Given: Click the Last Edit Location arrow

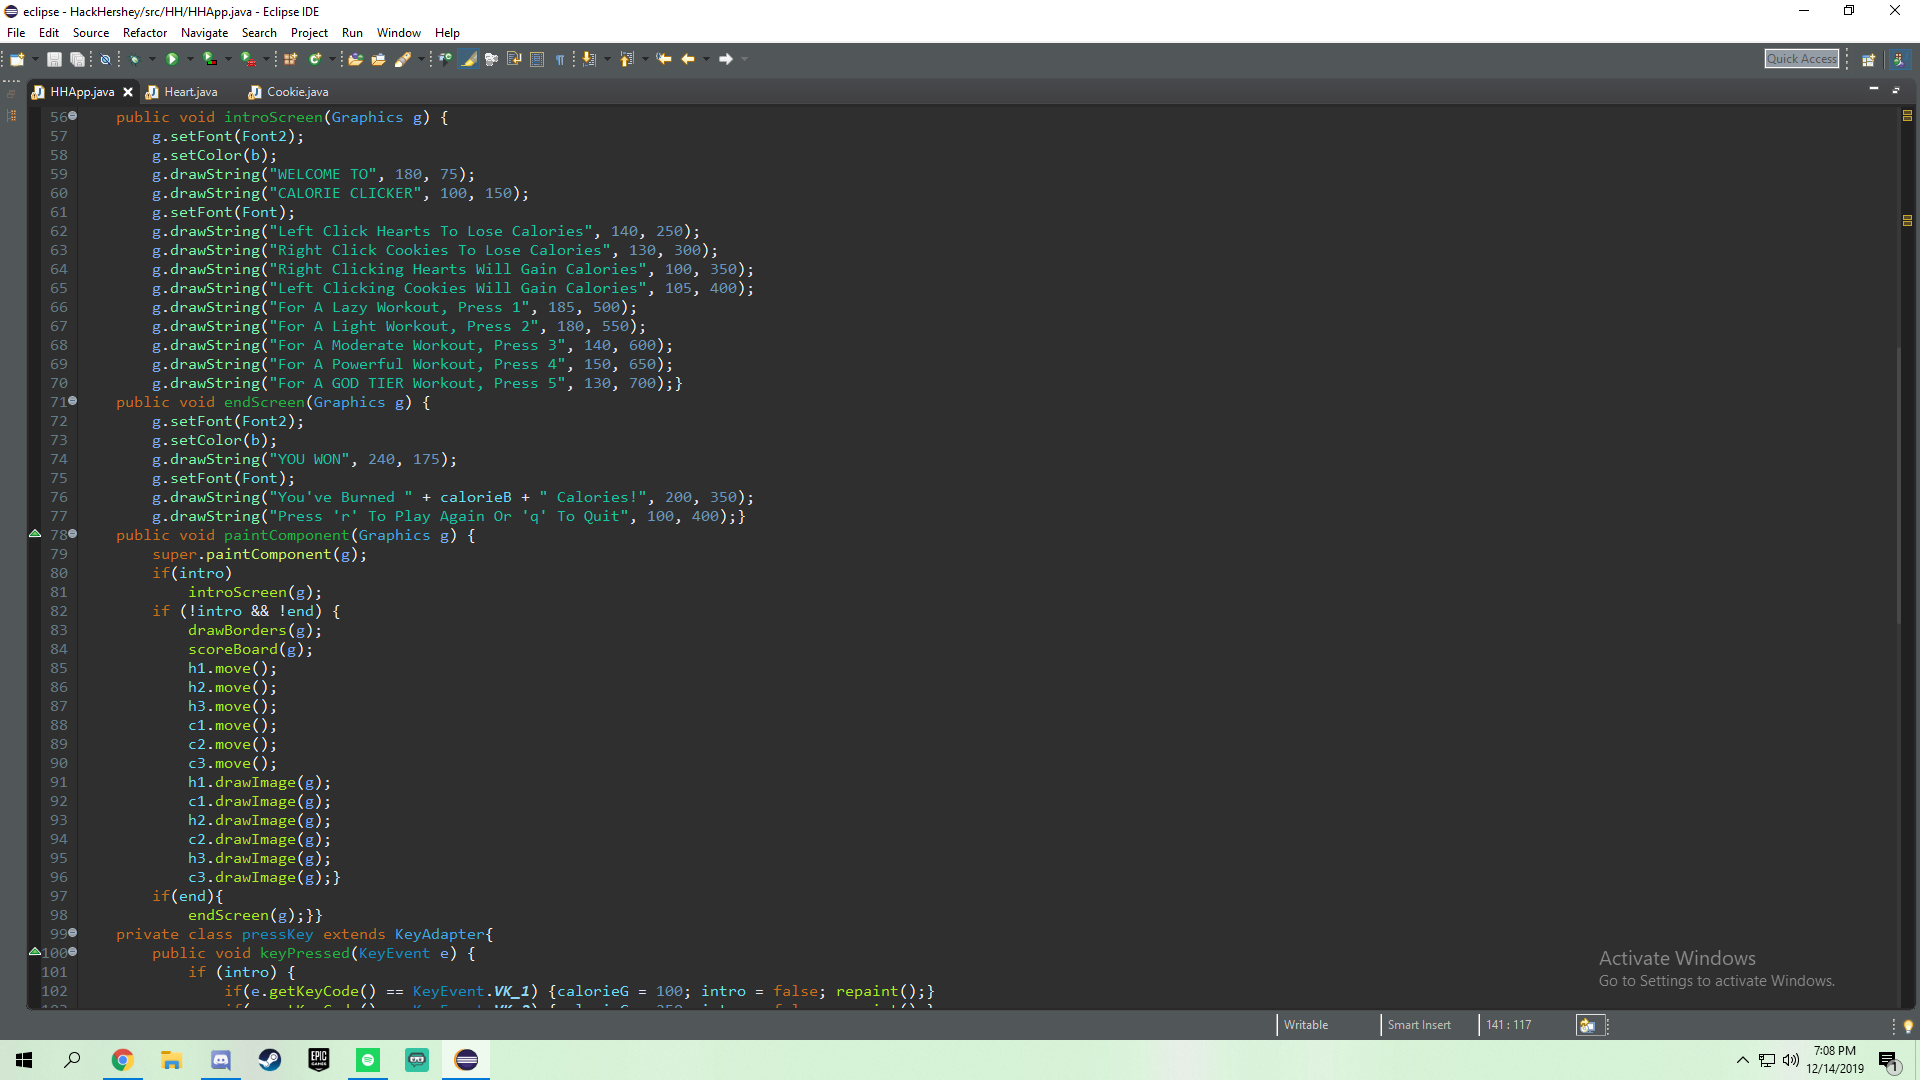Looking at the screenshot, I should (664, 59).
